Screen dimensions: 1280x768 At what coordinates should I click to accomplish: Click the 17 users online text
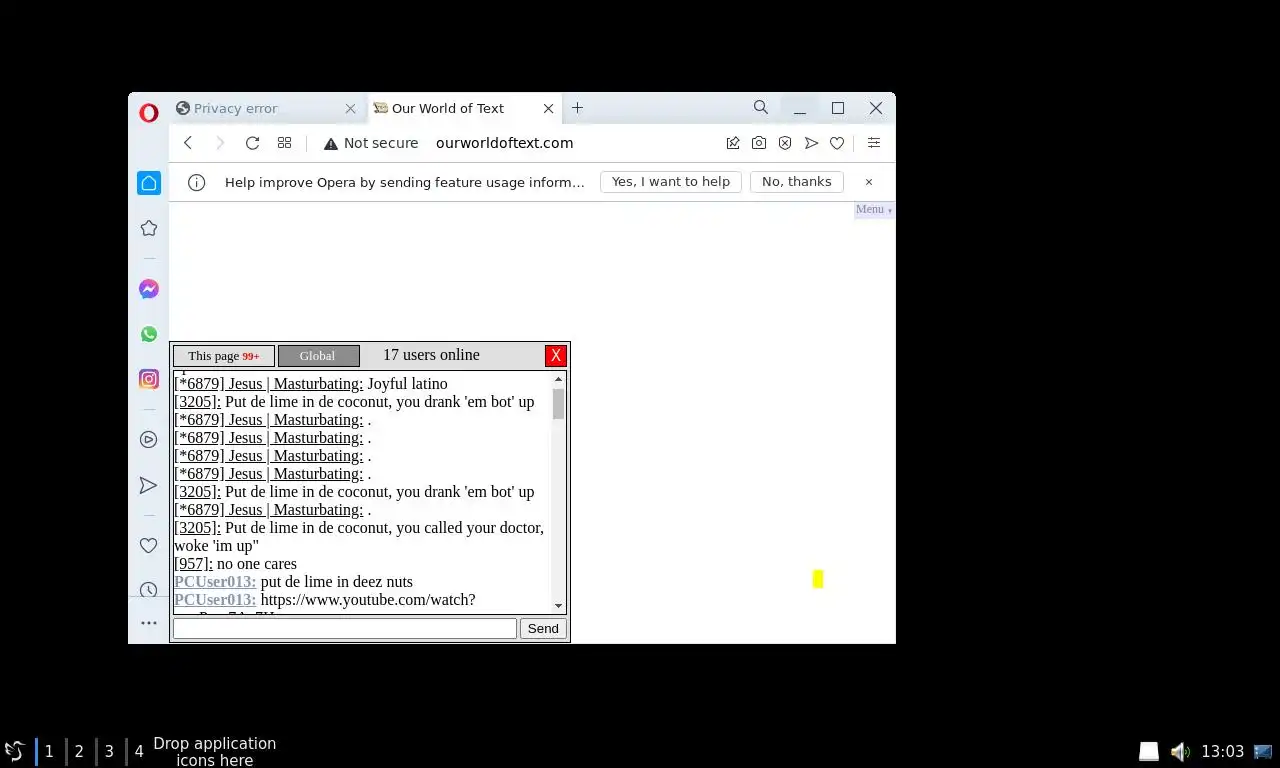(431, 355)
